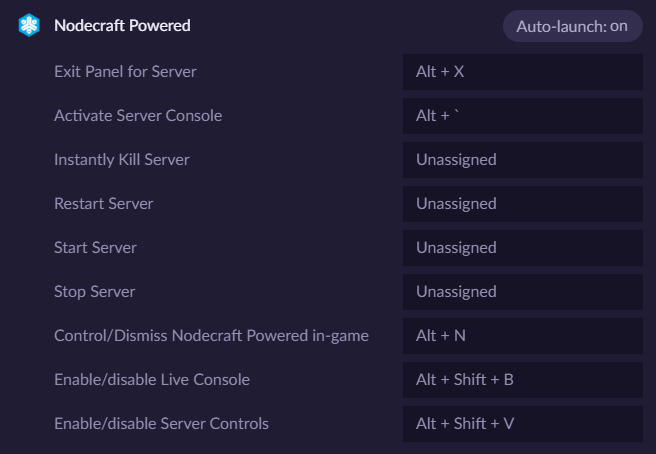Select the Start Server unassigned hotkey box
The image size is (656, 454).
tap(523, 248)
